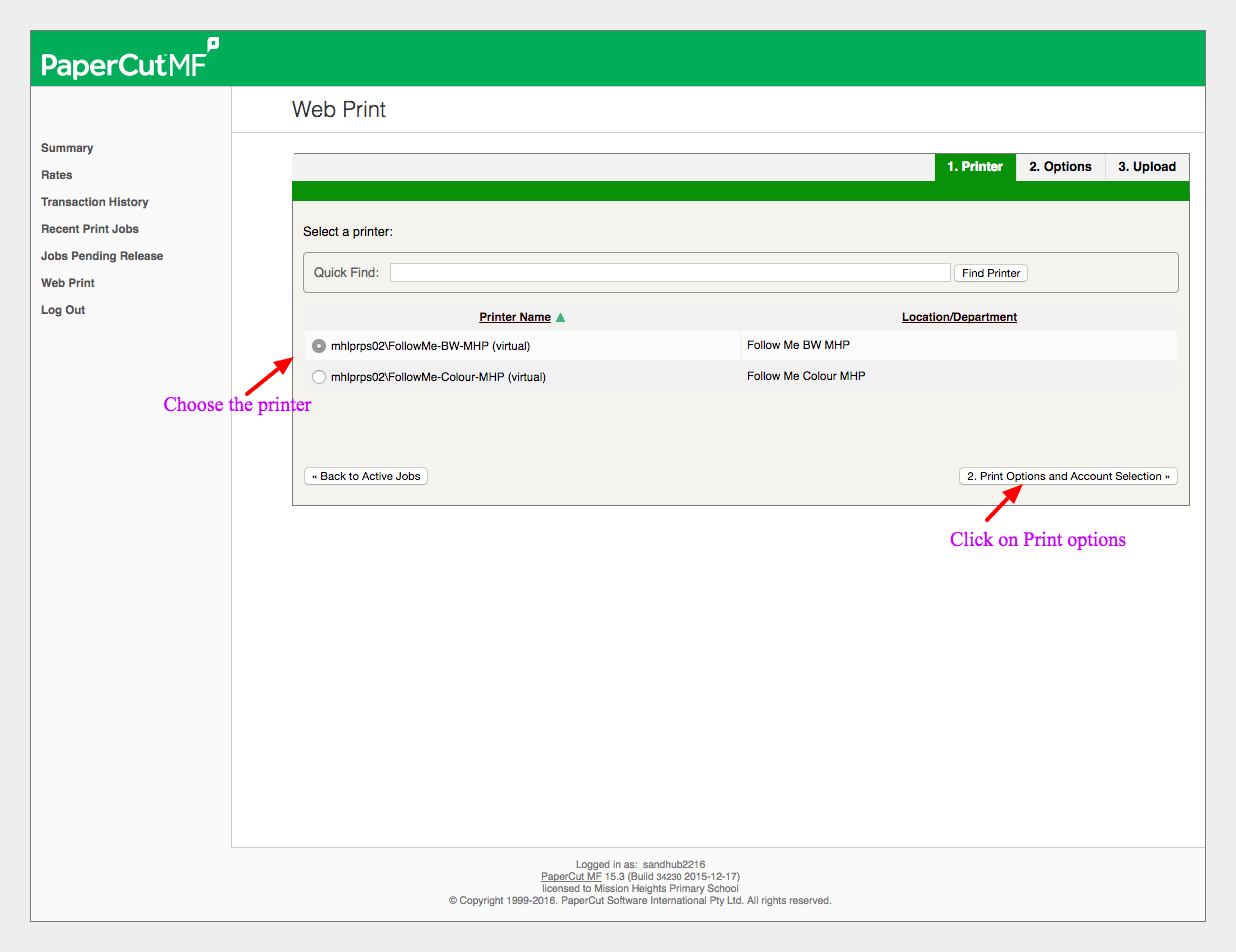Focus the Quick Find text field
1236x952 pixels.
(670, 273)
